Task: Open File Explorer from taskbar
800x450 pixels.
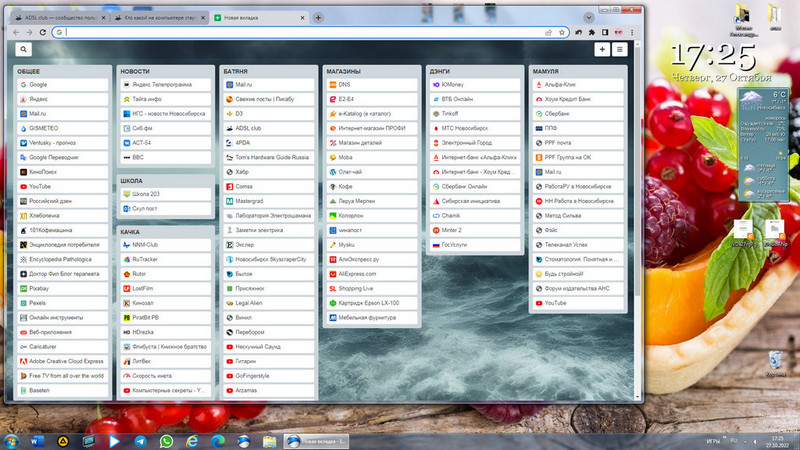Action: coord(269,441)
